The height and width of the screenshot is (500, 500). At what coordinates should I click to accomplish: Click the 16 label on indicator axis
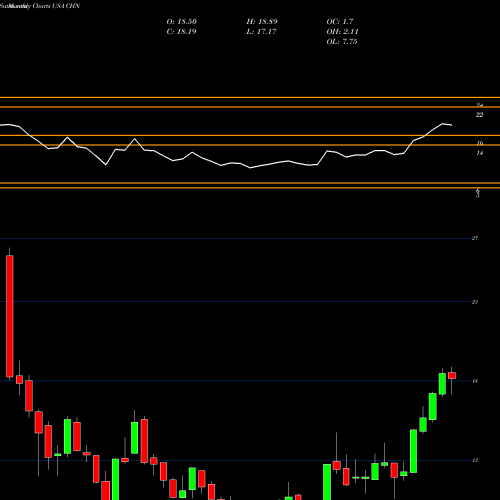pyautogui.click(x=479, y=143)
